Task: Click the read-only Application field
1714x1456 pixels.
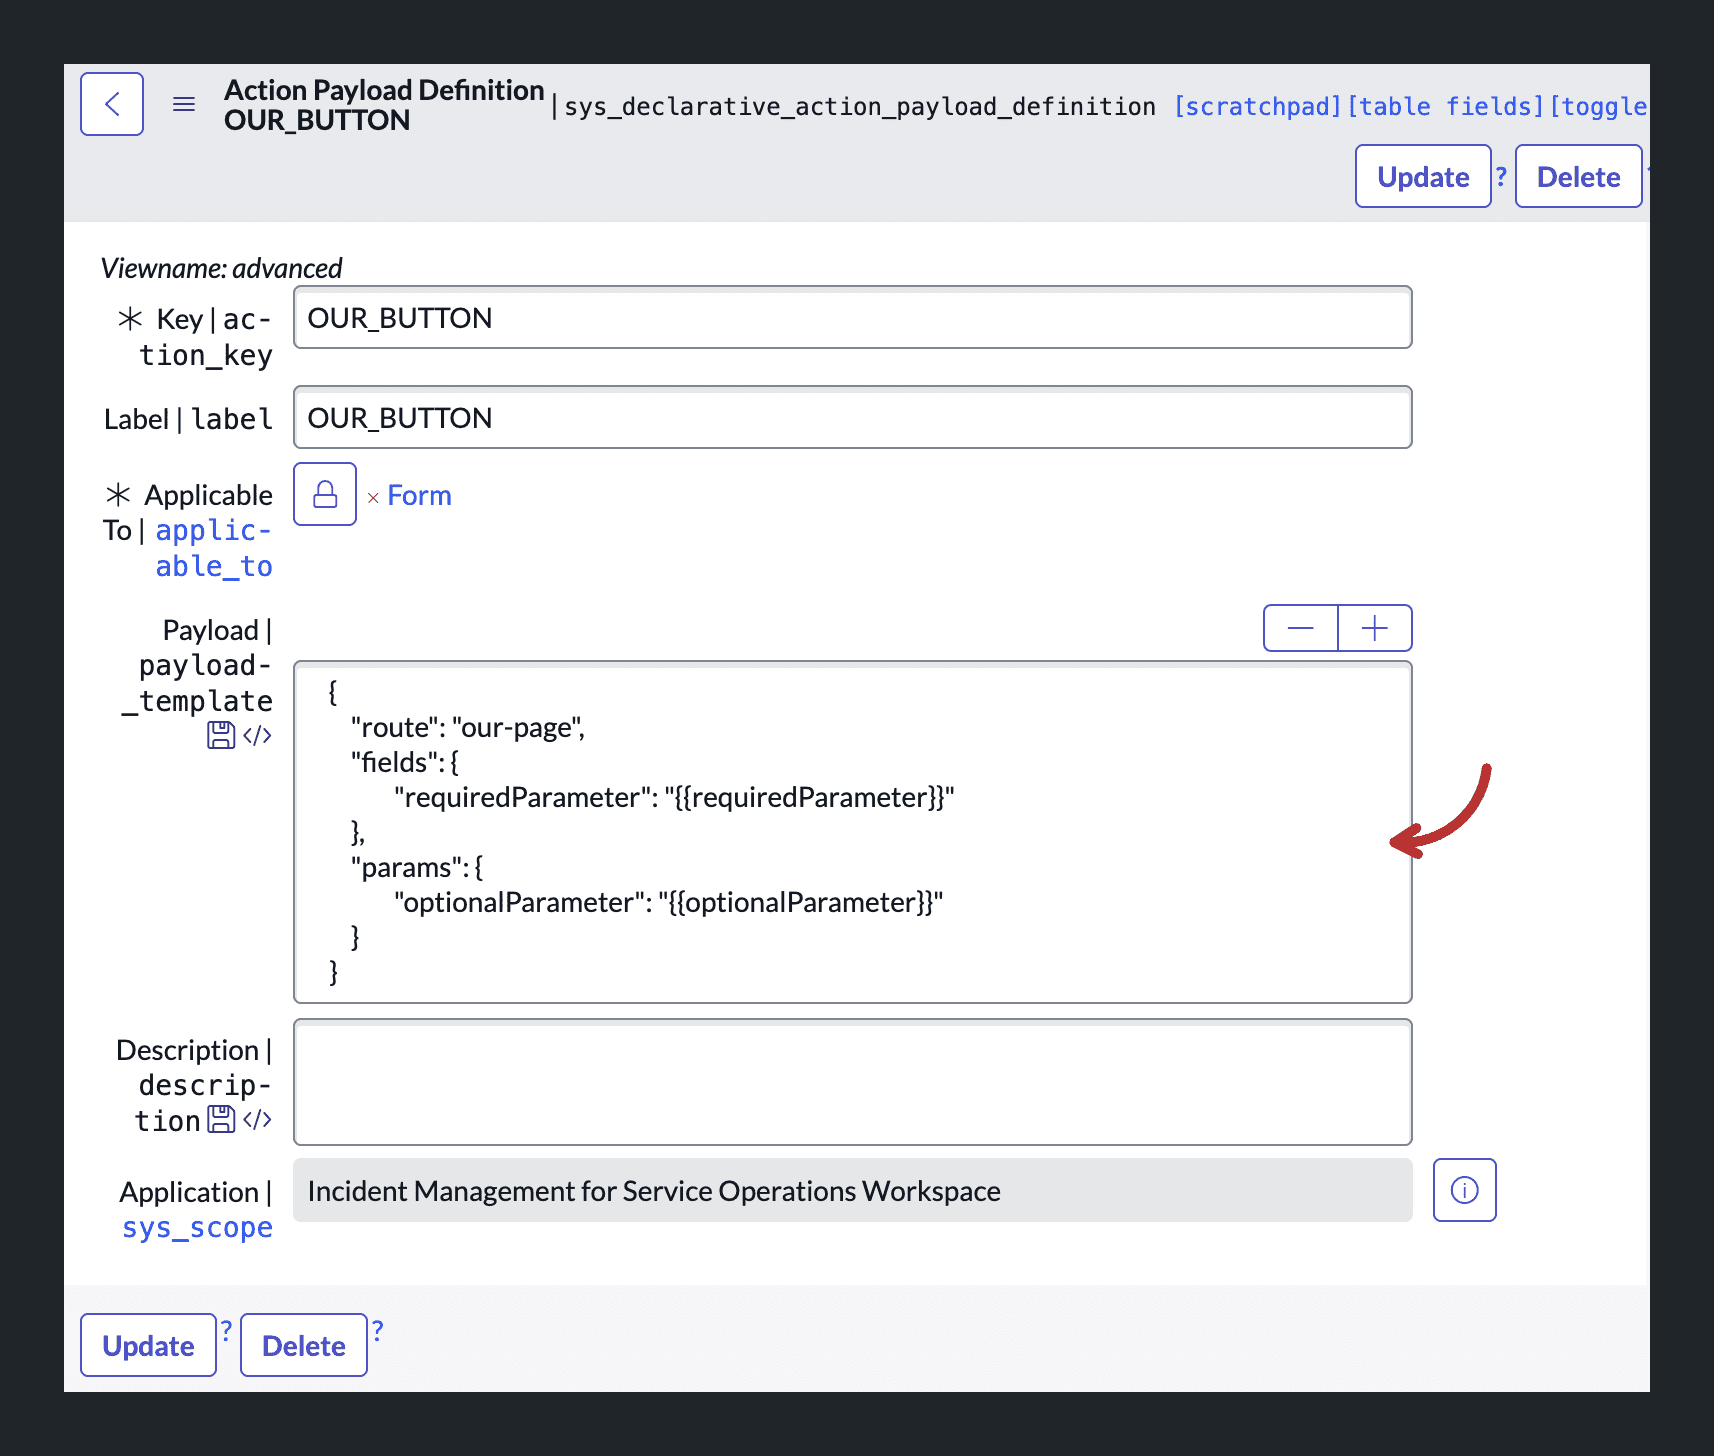Action: pyautogui.click(x=853, y=1190)
